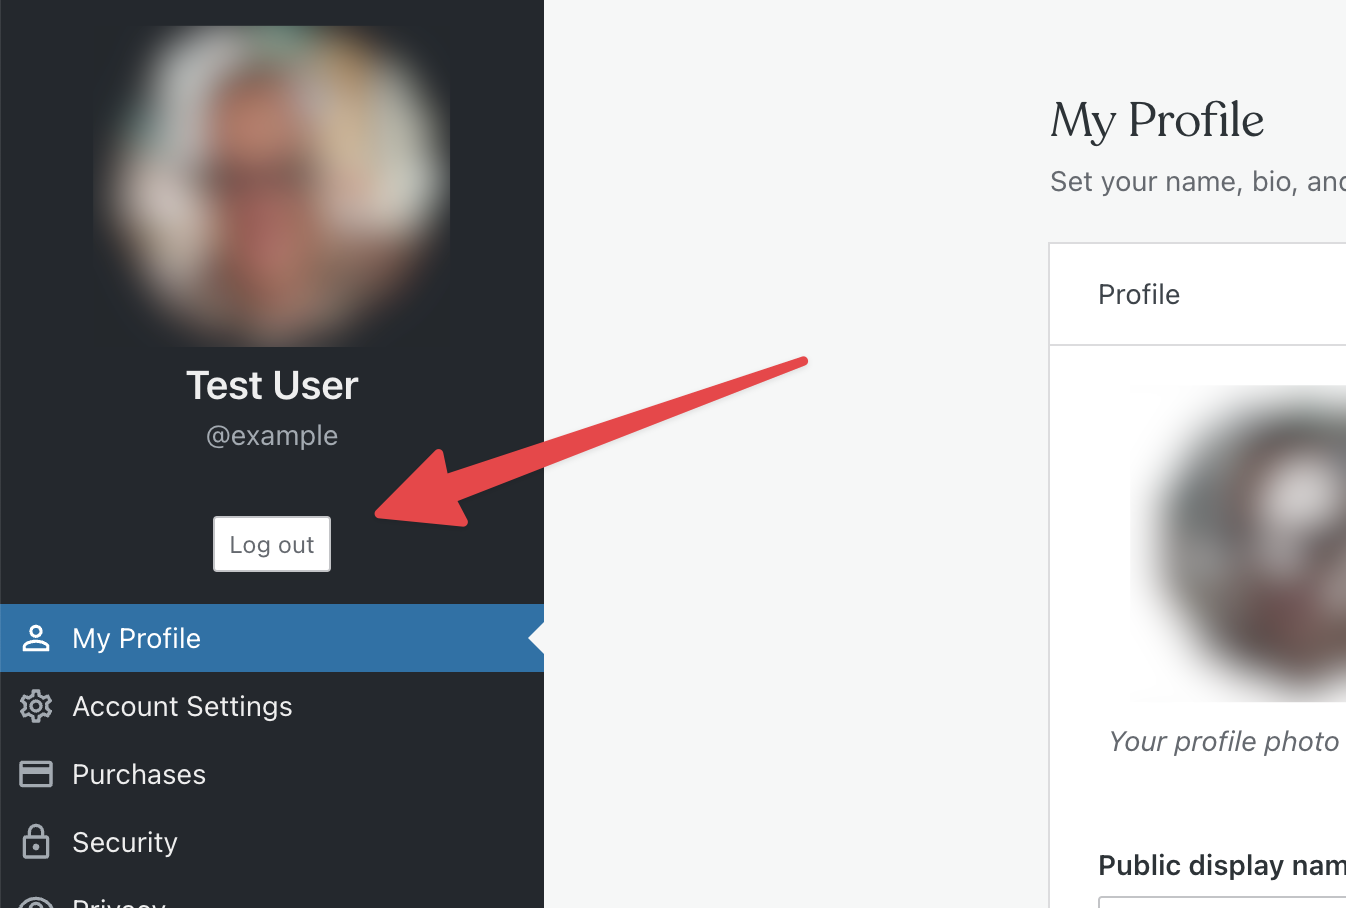Image resolution: width=1346 pixels, height=908 pixels.
Task: Open the Privacy item at sidebar bottom
Action: point(119,902)
